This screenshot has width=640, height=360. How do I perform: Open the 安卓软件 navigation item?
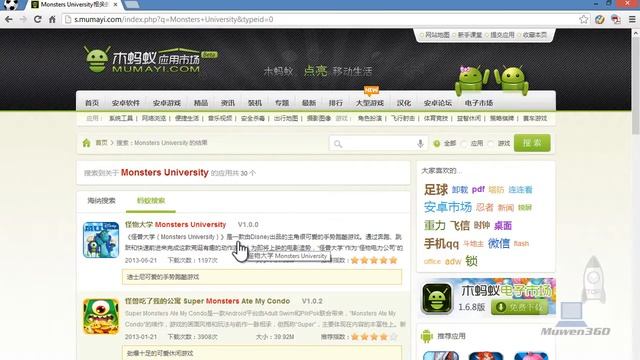click(x=126, y=103)
